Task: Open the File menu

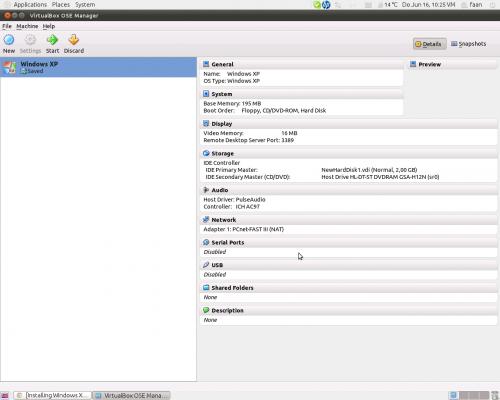Action: click(7, 26)
